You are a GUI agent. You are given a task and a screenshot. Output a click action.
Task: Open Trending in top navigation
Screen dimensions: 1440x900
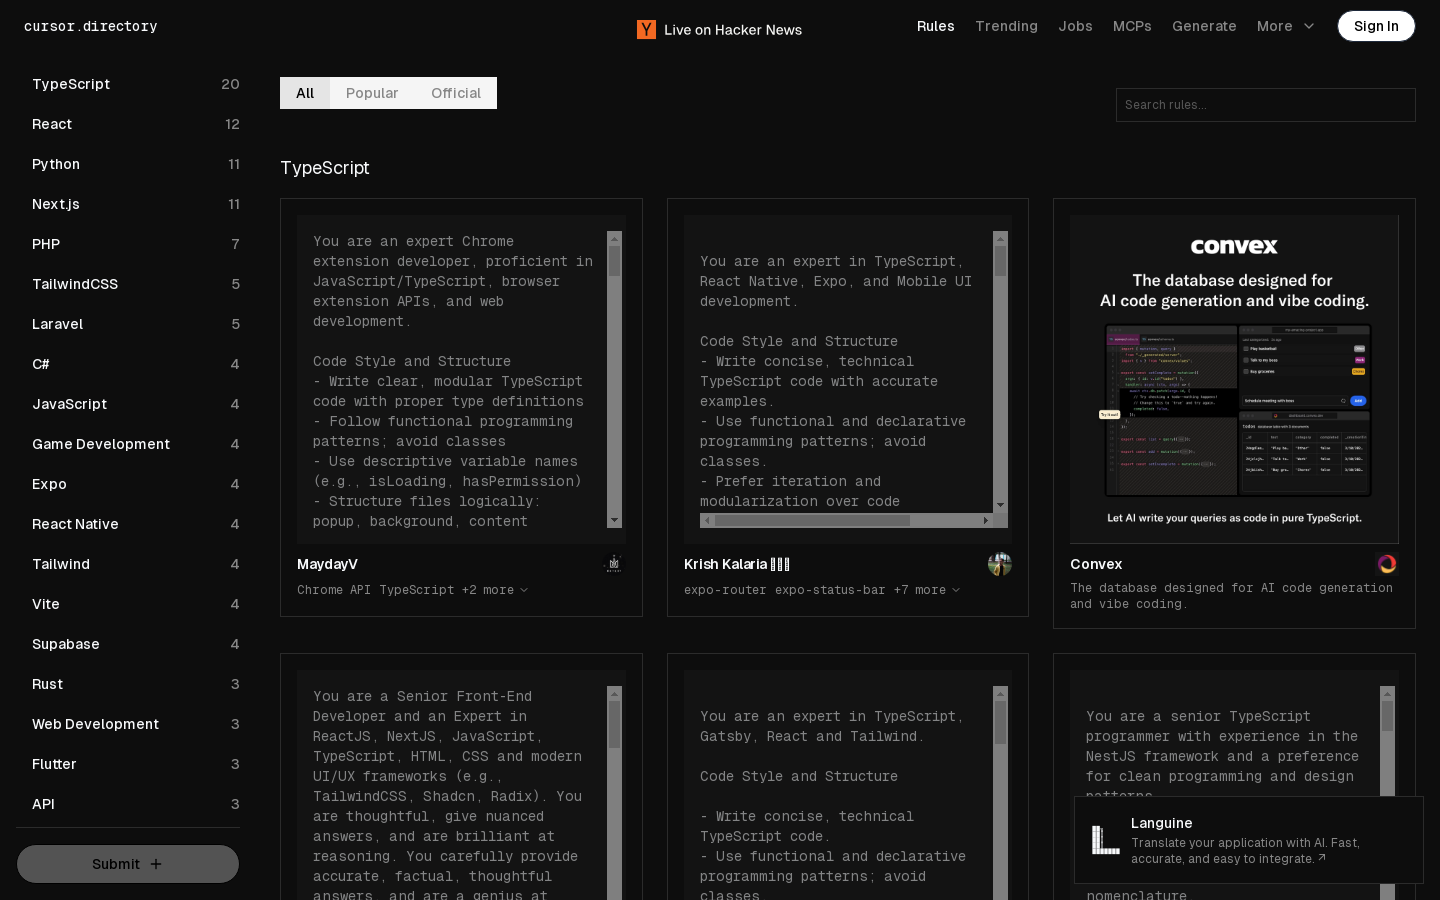(x=1006, y=26)
